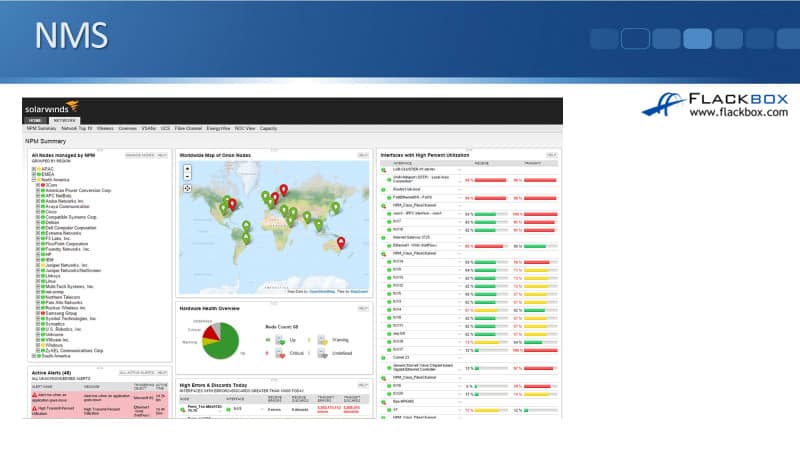This screenshot has height=450, width=800.
Task: Expand the EMEA region tree node
Action: click(x=35, y=174)
